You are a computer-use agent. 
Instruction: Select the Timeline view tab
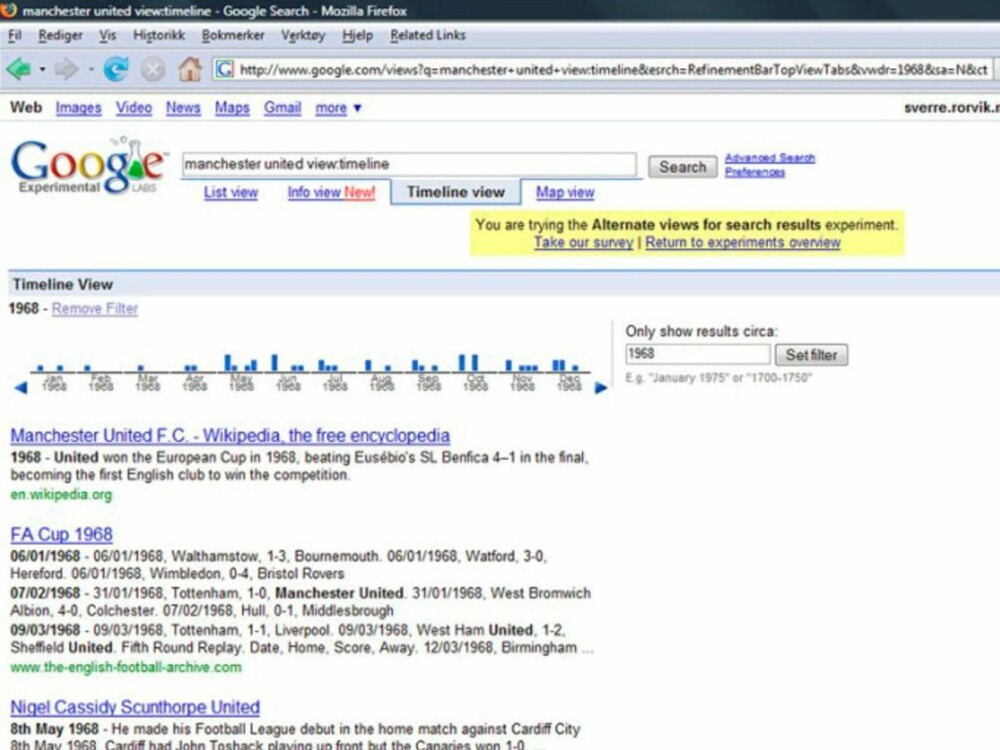click(x=455, y=192)
